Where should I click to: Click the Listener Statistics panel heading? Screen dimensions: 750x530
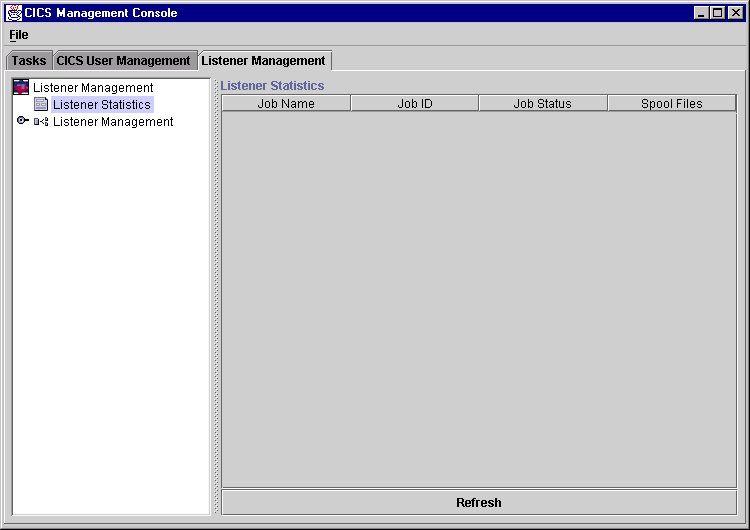click(x=272, y=86)
